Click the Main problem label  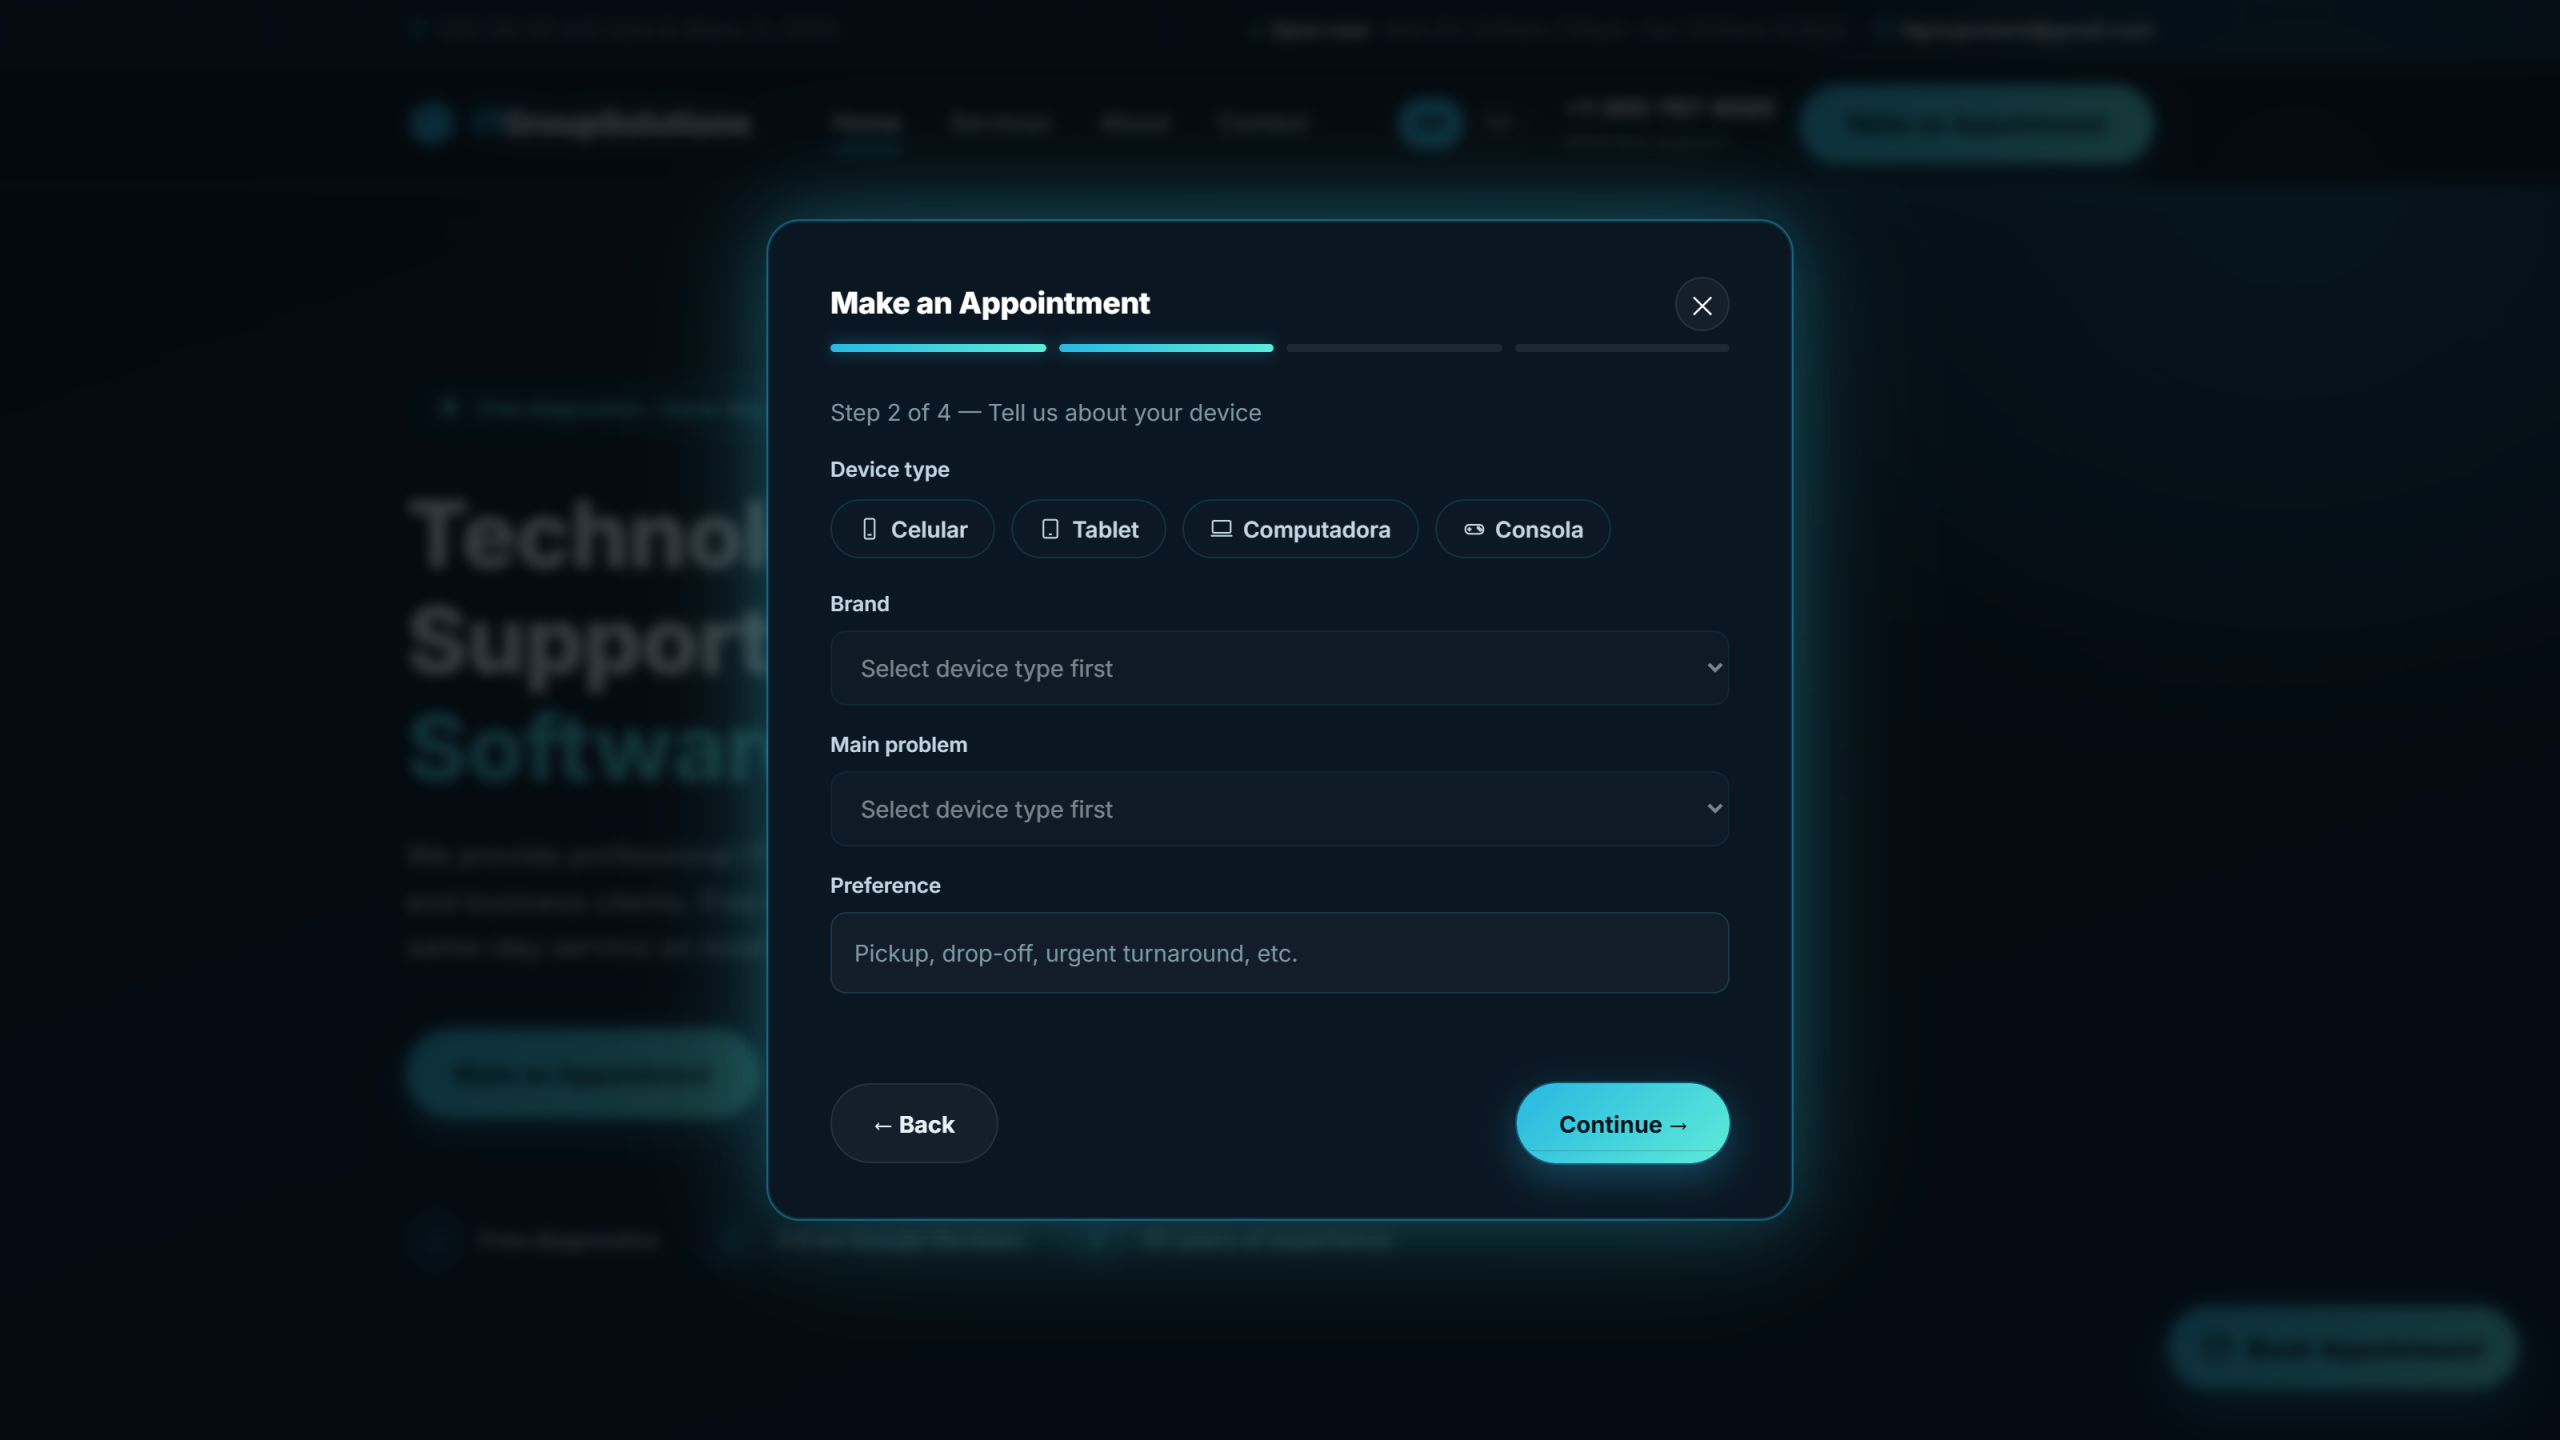898,745
